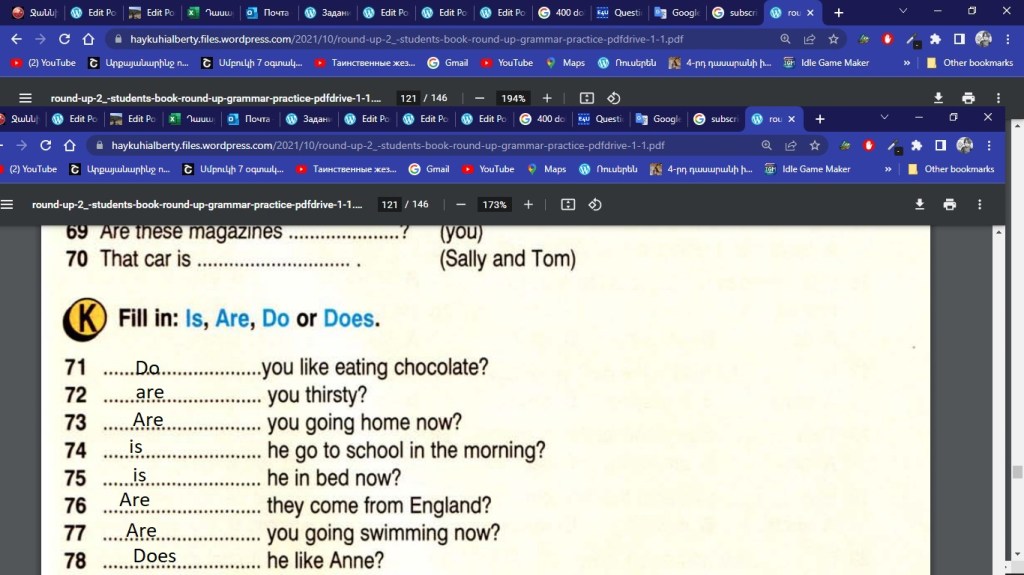Toggle hamburger sidebar in the 194% toolbar
1024x575 pixels.
click(27, 98)
